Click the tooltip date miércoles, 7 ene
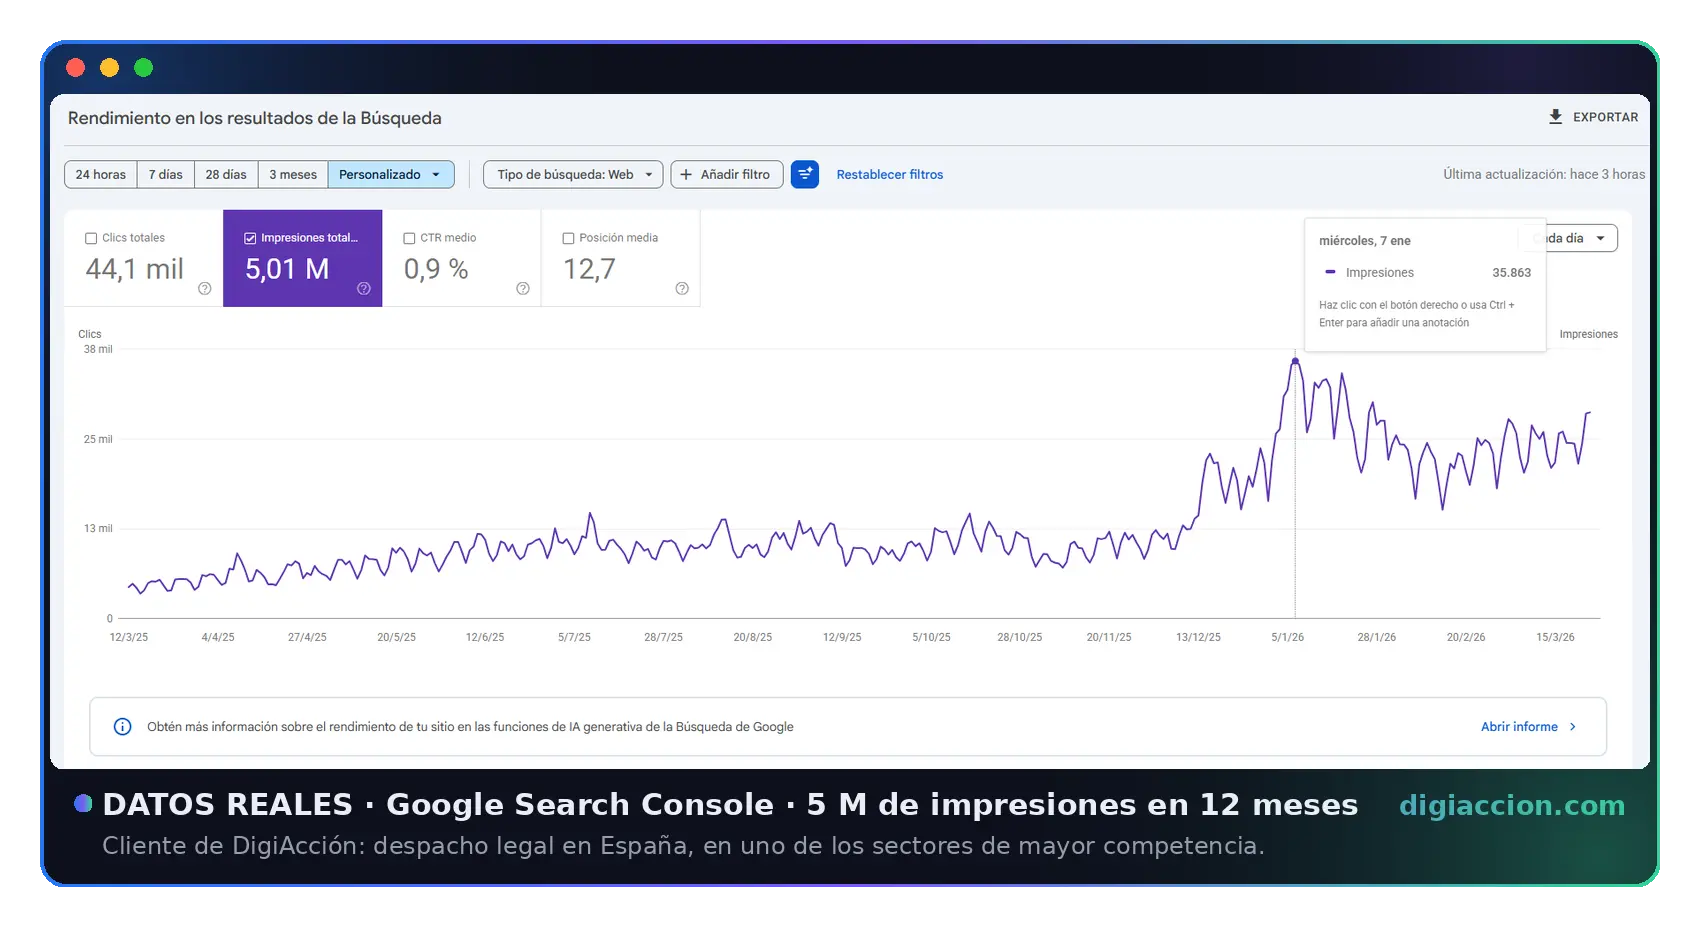 coord(1365,241)
